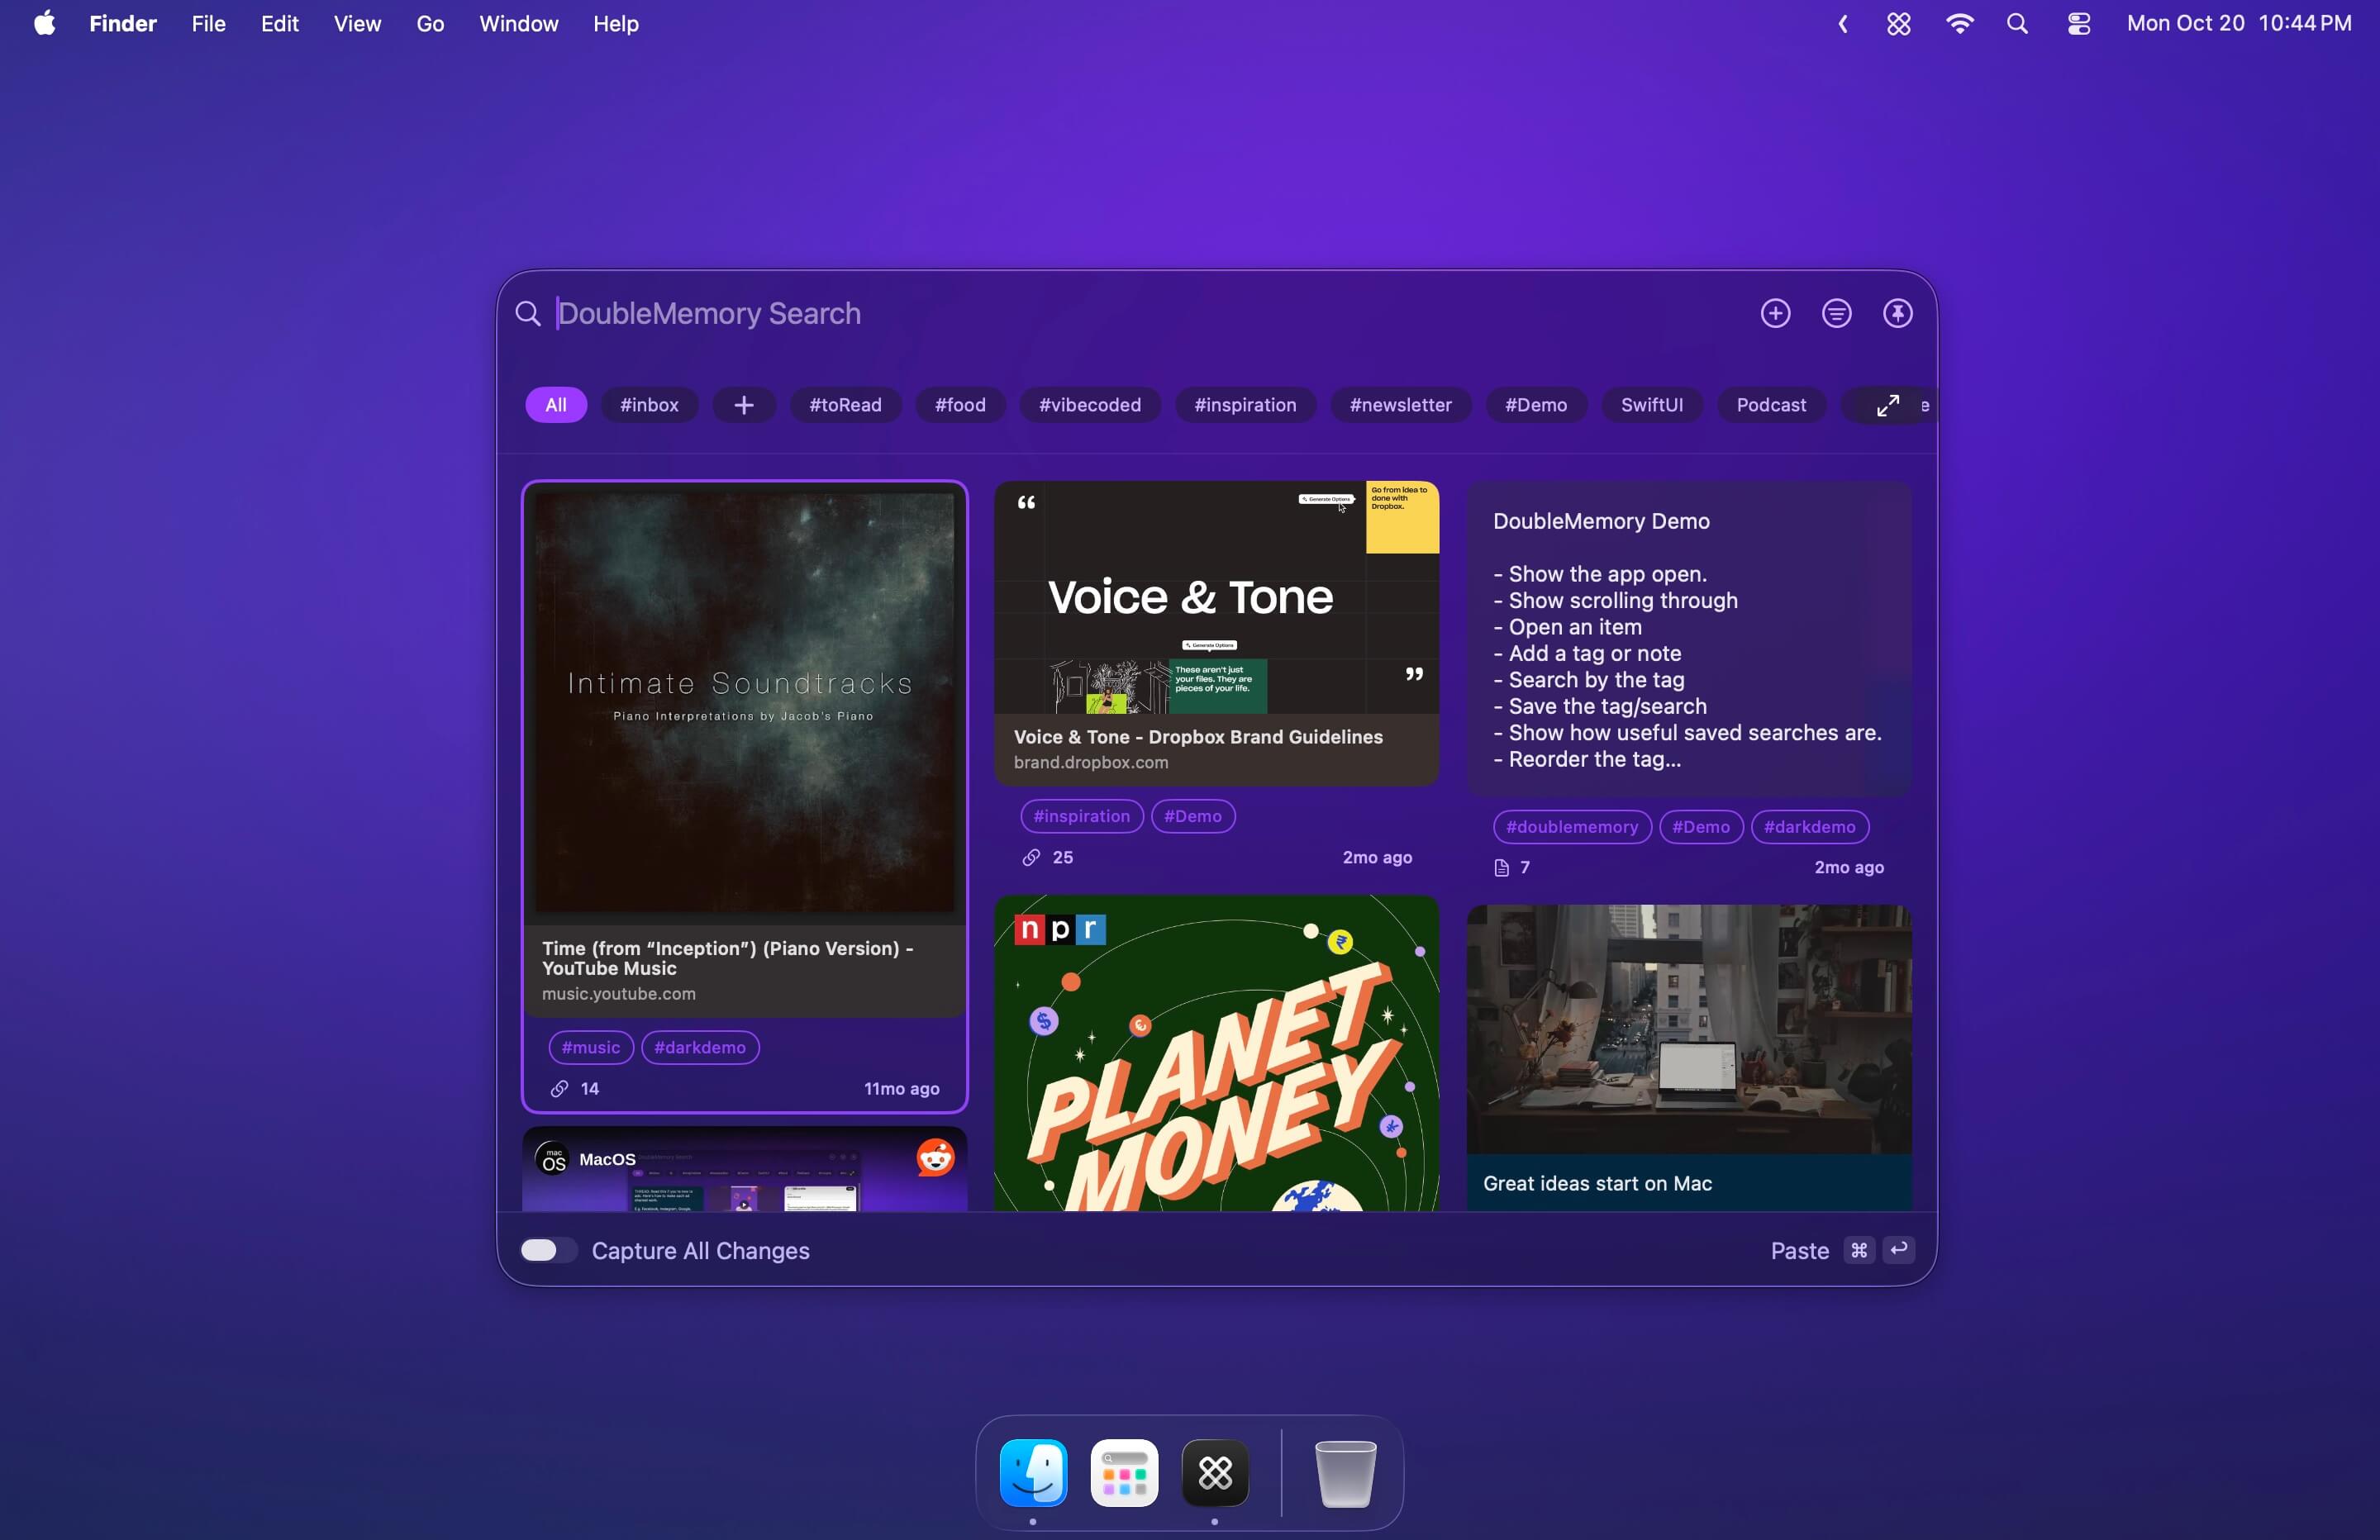Open the filter options icon
2380x1540 pixels.
[1836, 314]
